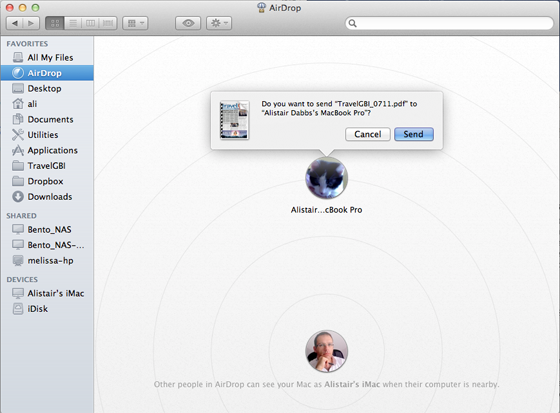Click the TravelGBI folder icon
The height and width of the screenshot is (413, 560).
coord(18,166)
